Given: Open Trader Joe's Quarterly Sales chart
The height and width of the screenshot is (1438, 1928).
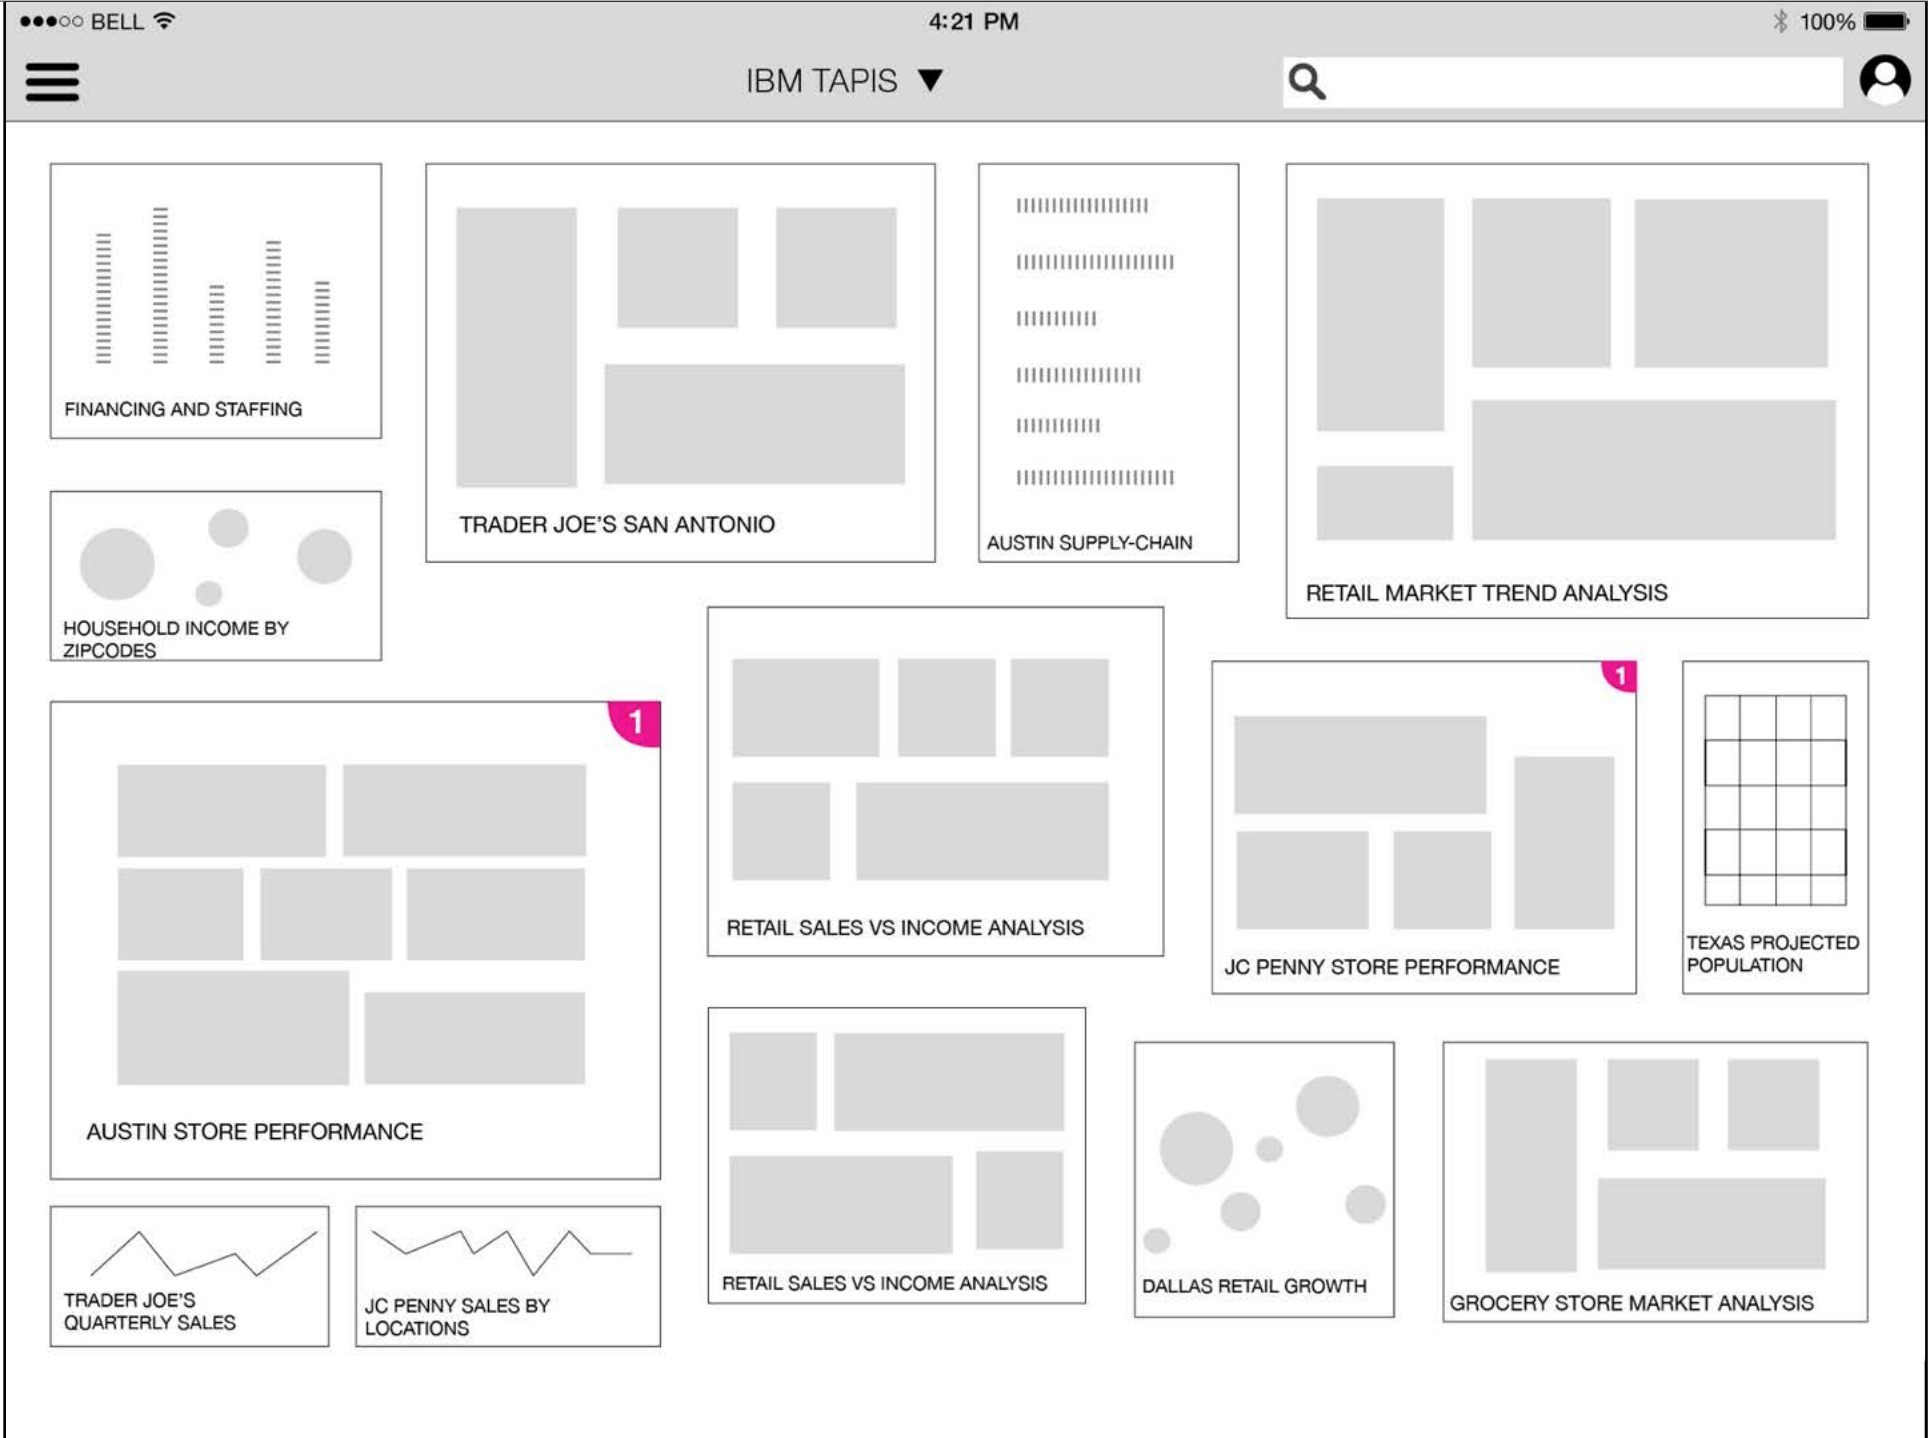Looking at the screenshot, I should pos(189,1275).
